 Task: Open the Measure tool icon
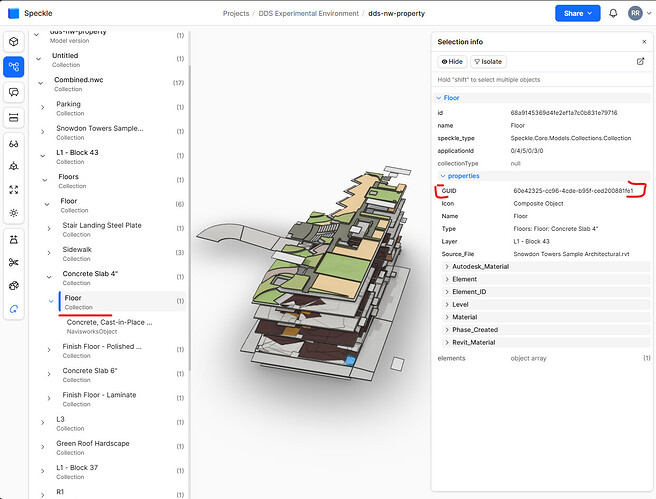14,118
